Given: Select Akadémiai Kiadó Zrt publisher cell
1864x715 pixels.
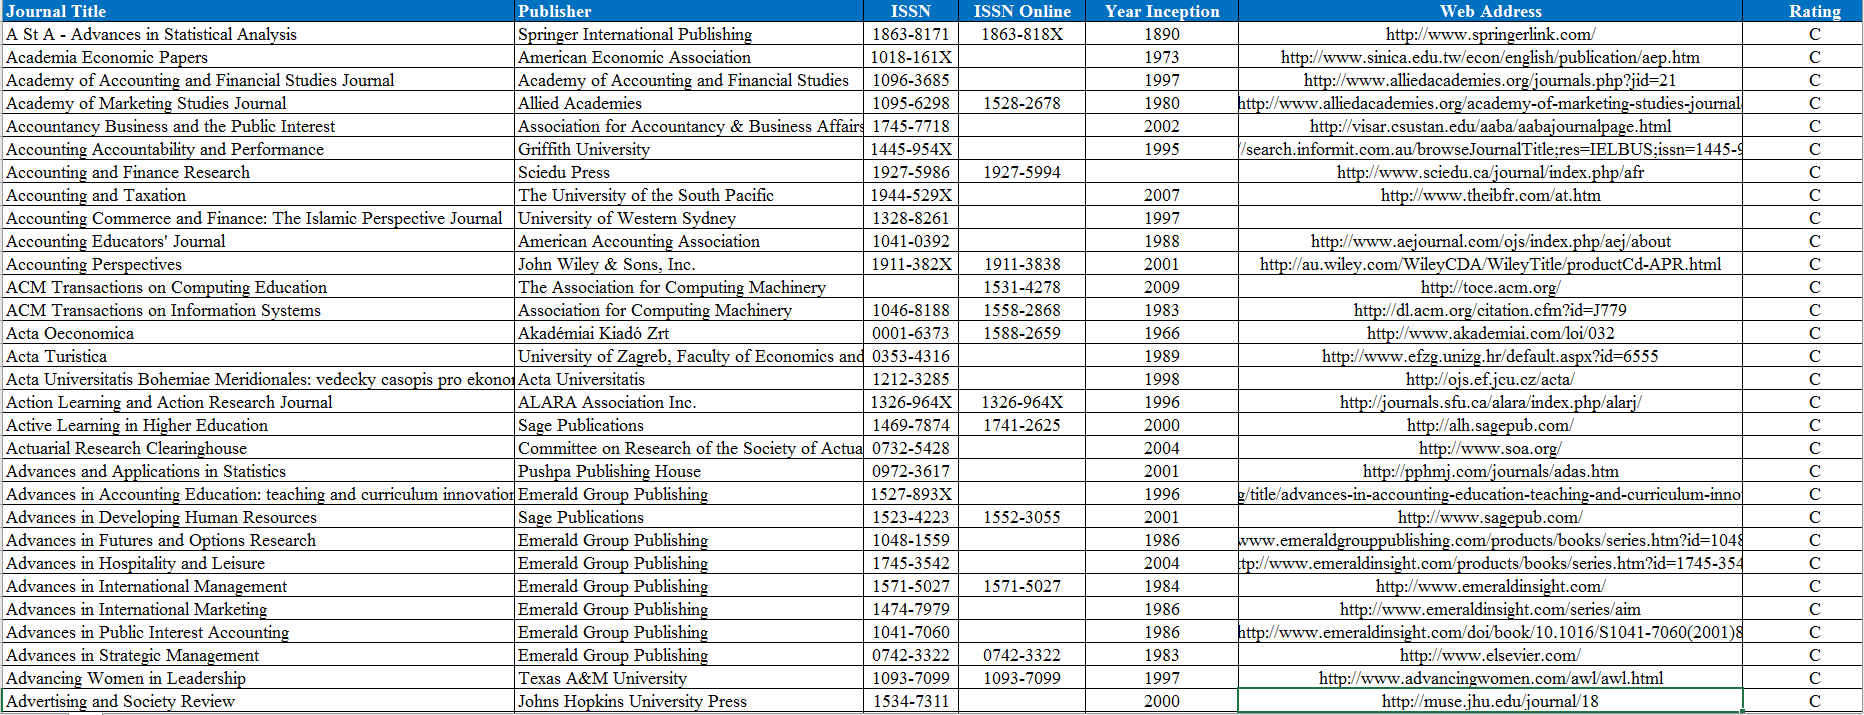Looking at the screenshot, I should coord(689,333).
